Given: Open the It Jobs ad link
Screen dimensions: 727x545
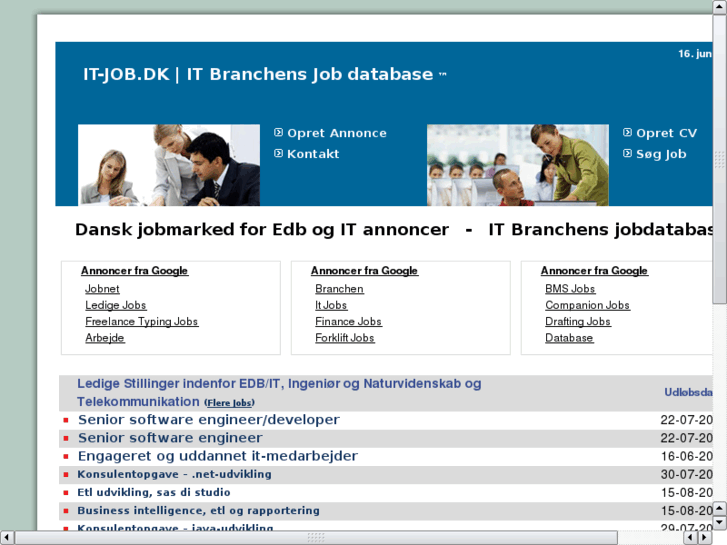Looking at the screenshot, I should [331, 305].
